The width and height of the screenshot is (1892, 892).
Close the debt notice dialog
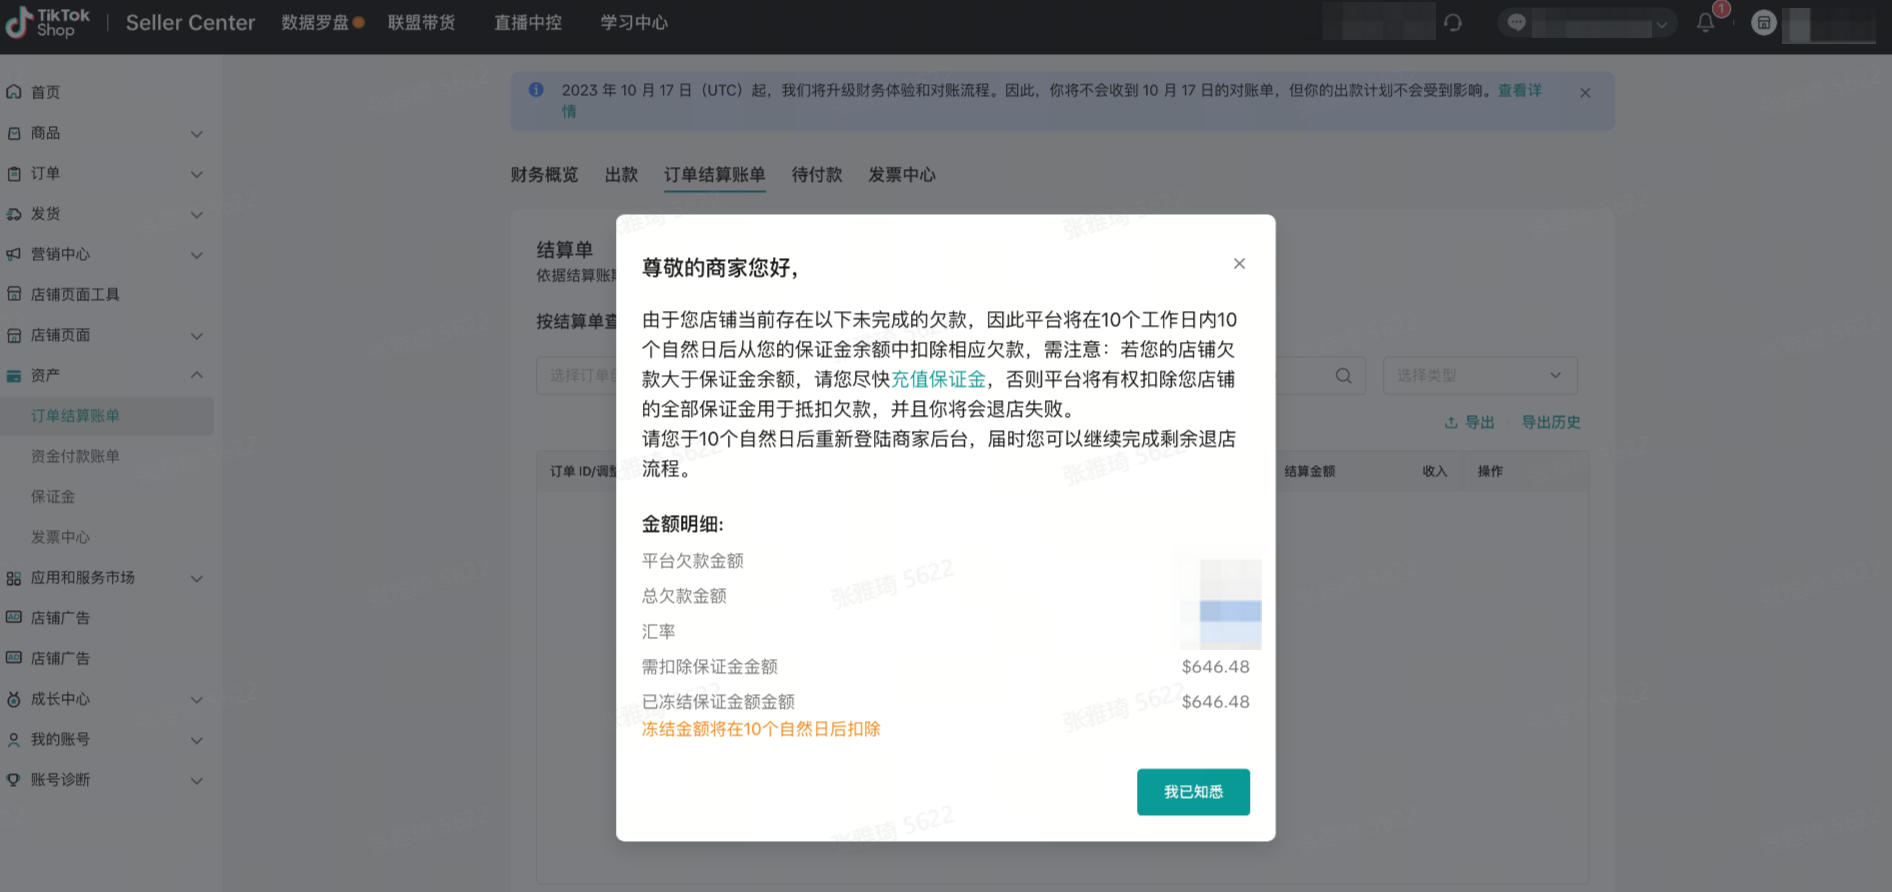[1239, 264]
